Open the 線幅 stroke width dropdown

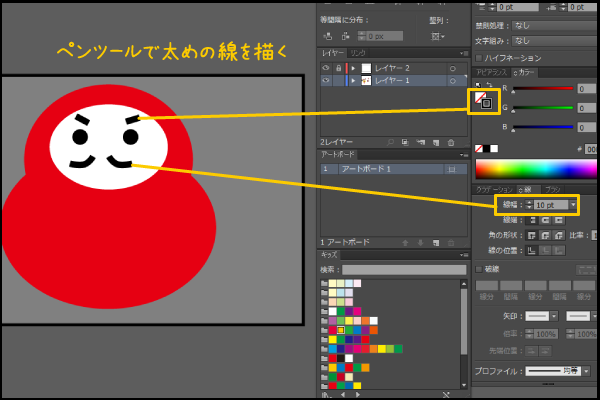click(x=574, y=204)
